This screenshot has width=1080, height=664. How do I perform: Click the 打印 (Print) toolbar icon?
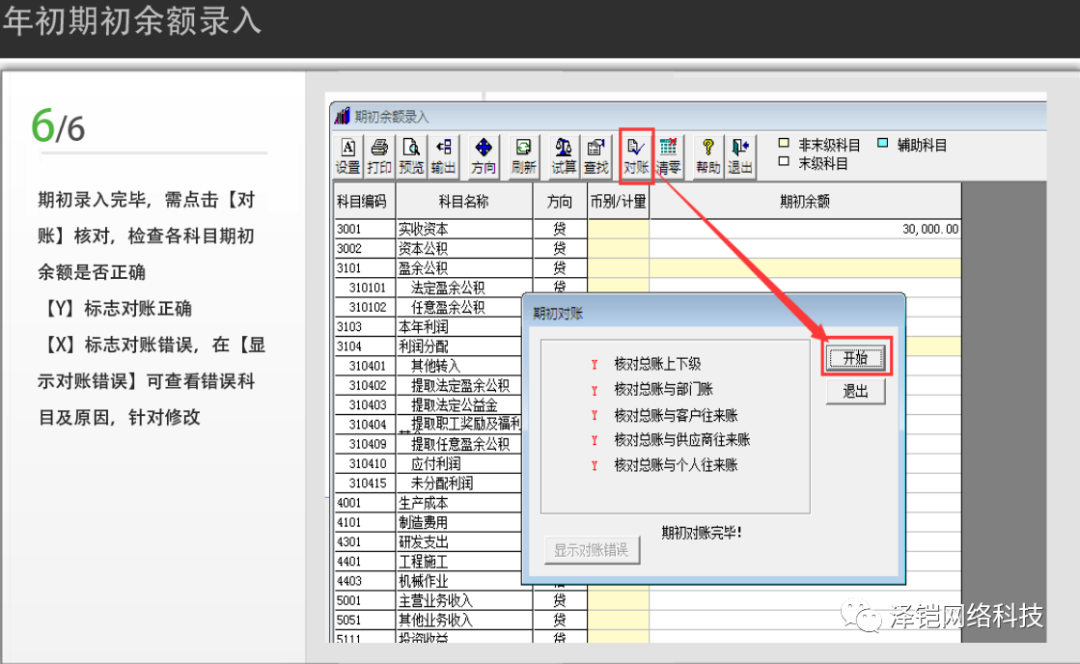[379, 156]
